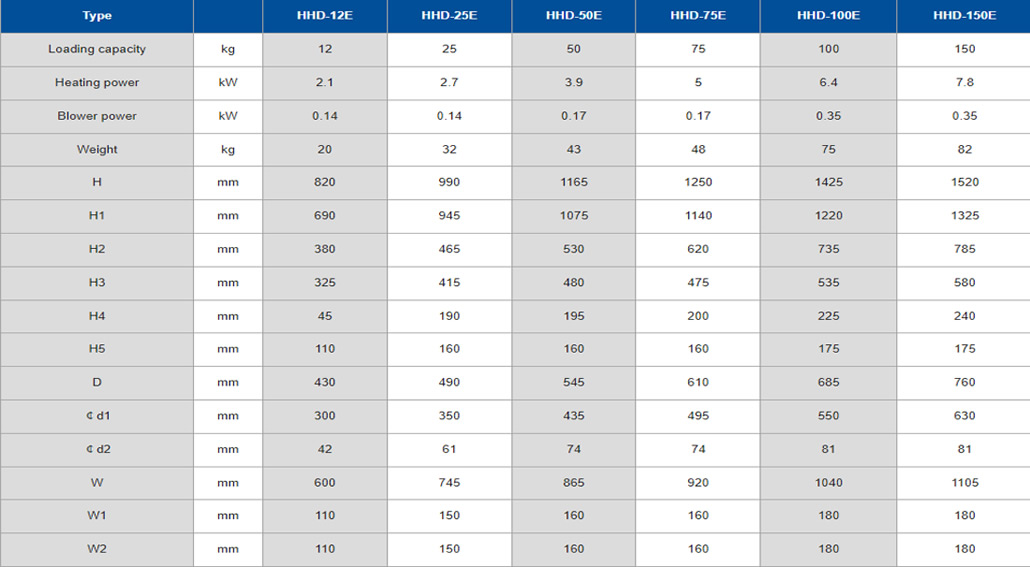The height and width of the screenshot is (567, 1030).
Task: Select the HHD-12E H4 value 45
Action: click(325, 316)
